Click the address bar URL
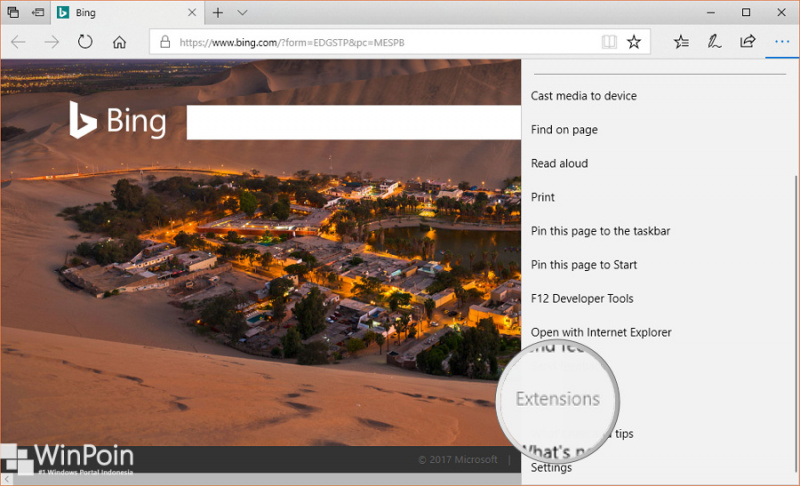Screen dimensions: 800x486 coord(292,42)
